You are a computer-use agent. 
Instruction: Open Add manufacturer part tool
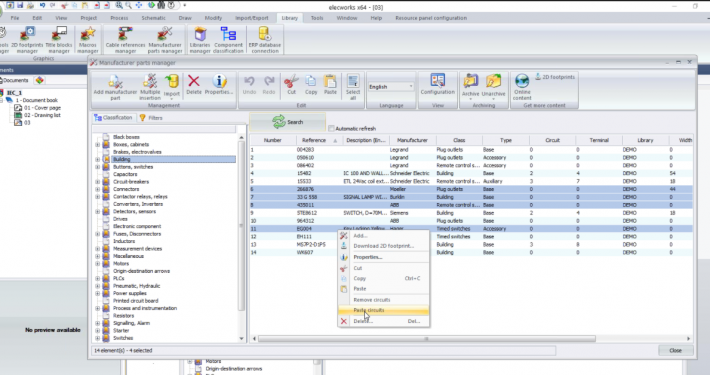tap(115, 87)
